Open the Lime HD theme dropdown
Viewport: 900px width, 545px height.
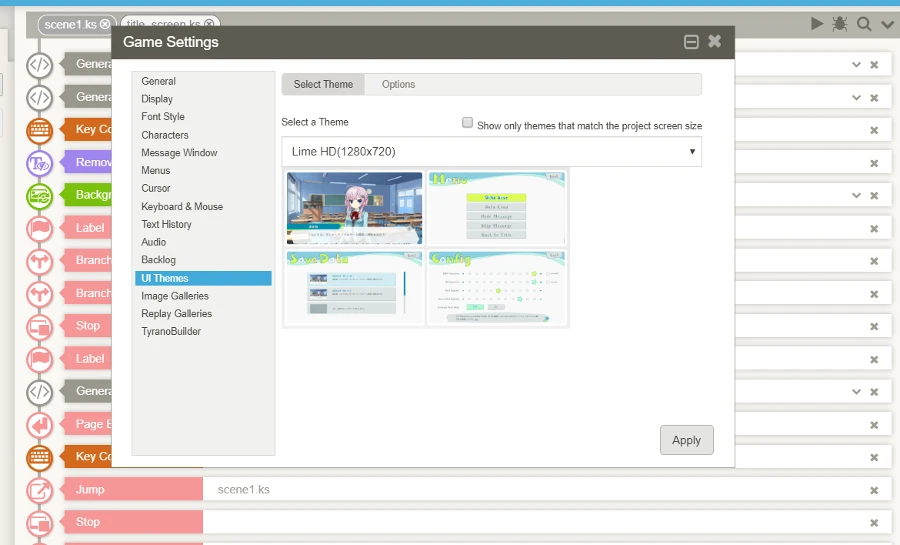click(x=491, y=152)
